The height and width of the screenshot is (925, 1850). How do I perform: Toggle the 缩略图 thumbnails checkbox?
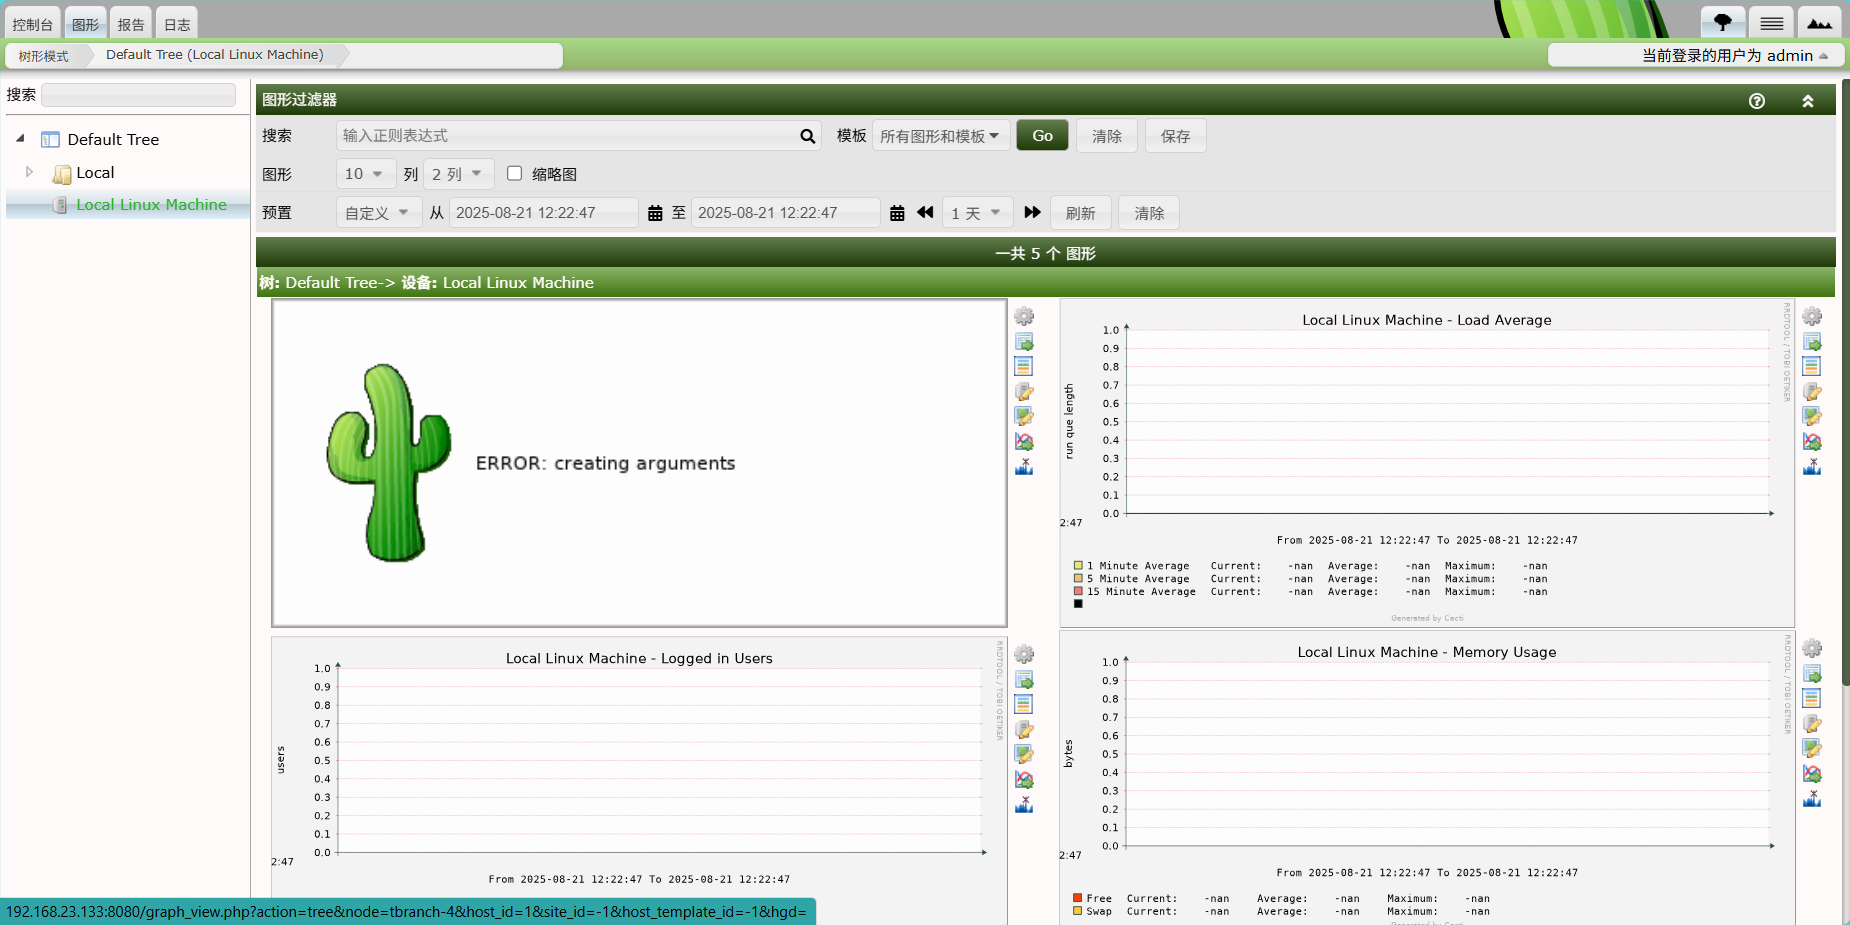(x=515, y=173)
